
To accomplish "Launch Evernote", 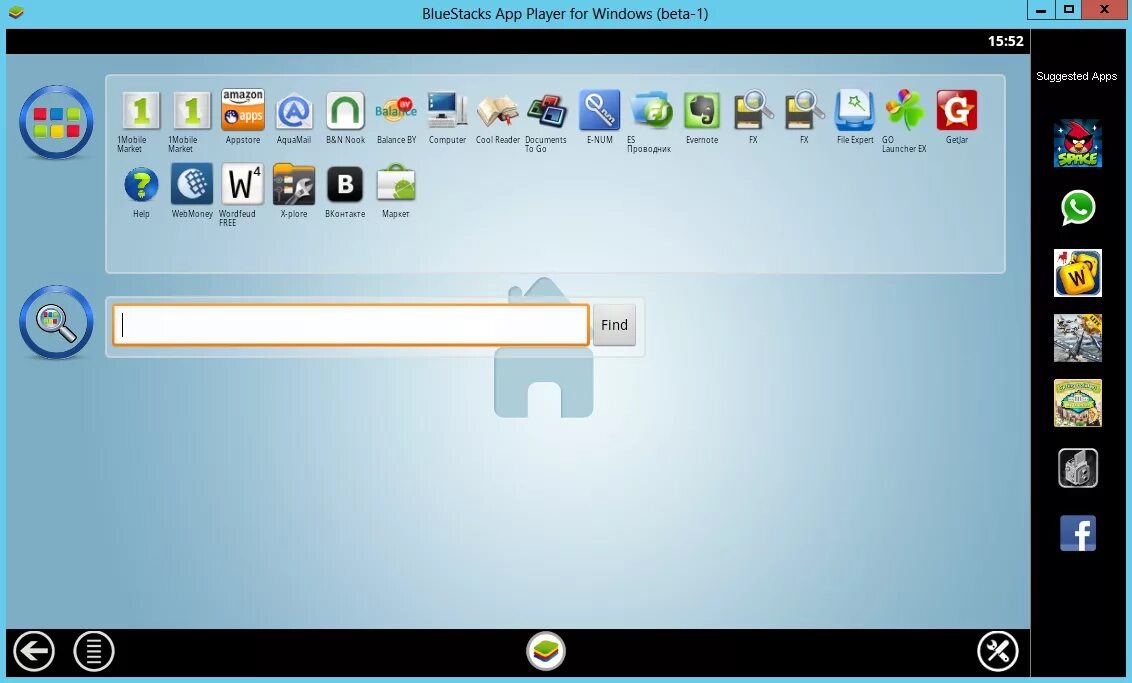I will pos(702,110).
